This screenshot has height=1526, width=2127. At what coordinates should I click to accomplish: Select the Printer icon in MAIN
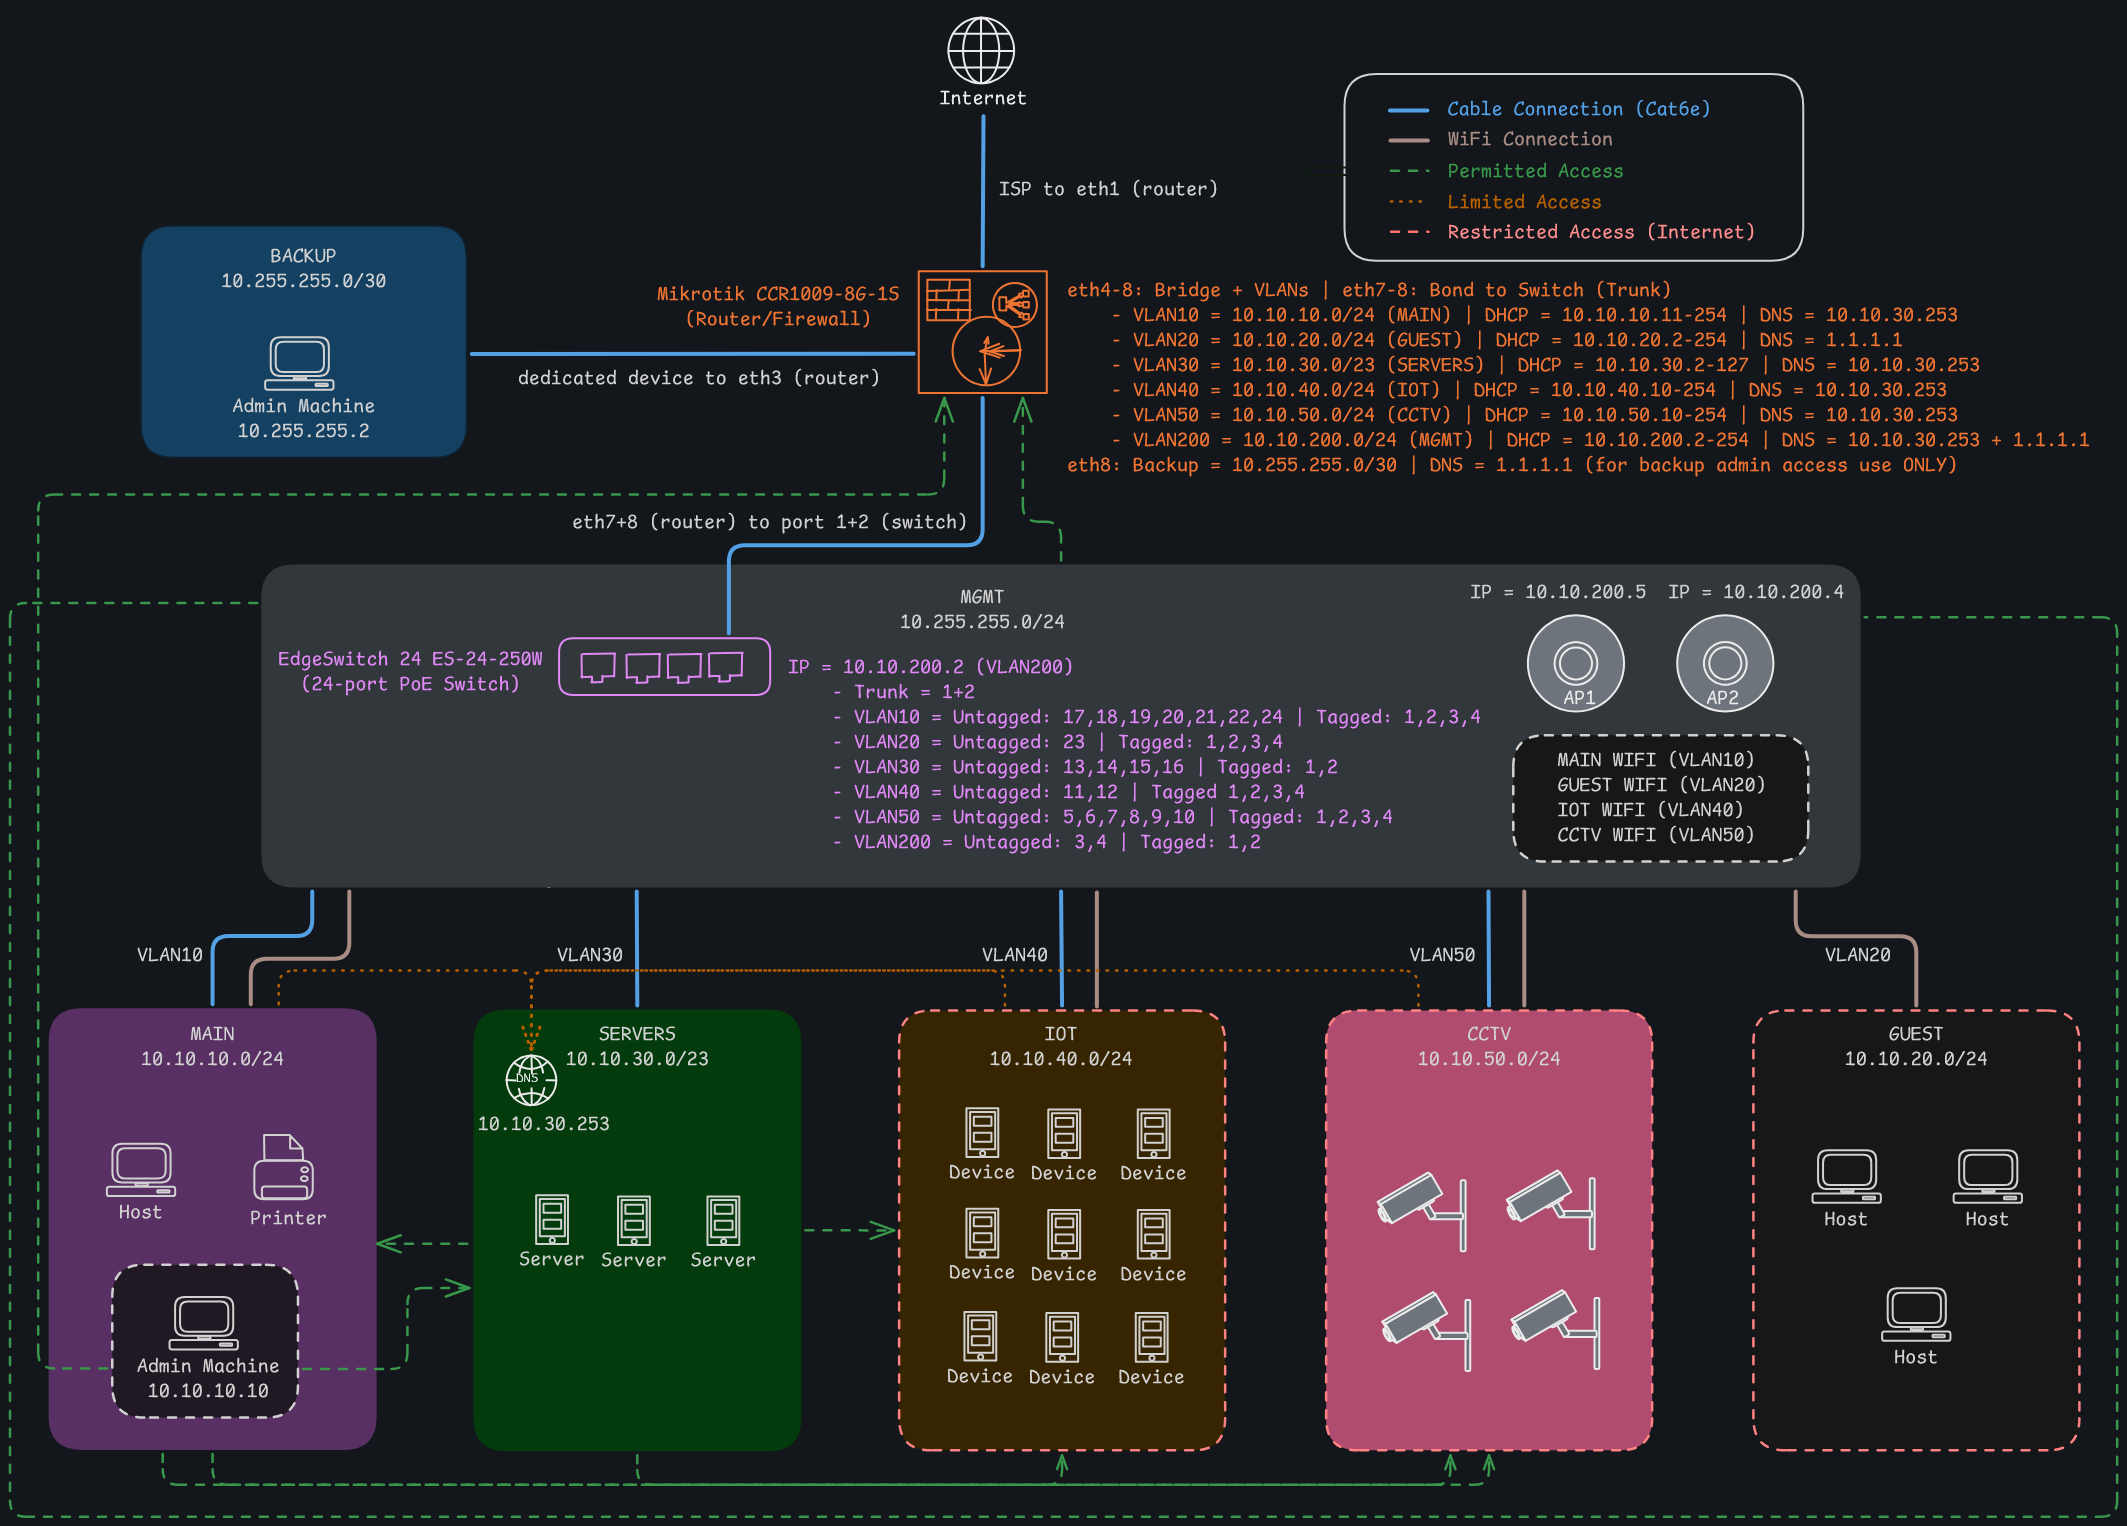(283, 1167)
